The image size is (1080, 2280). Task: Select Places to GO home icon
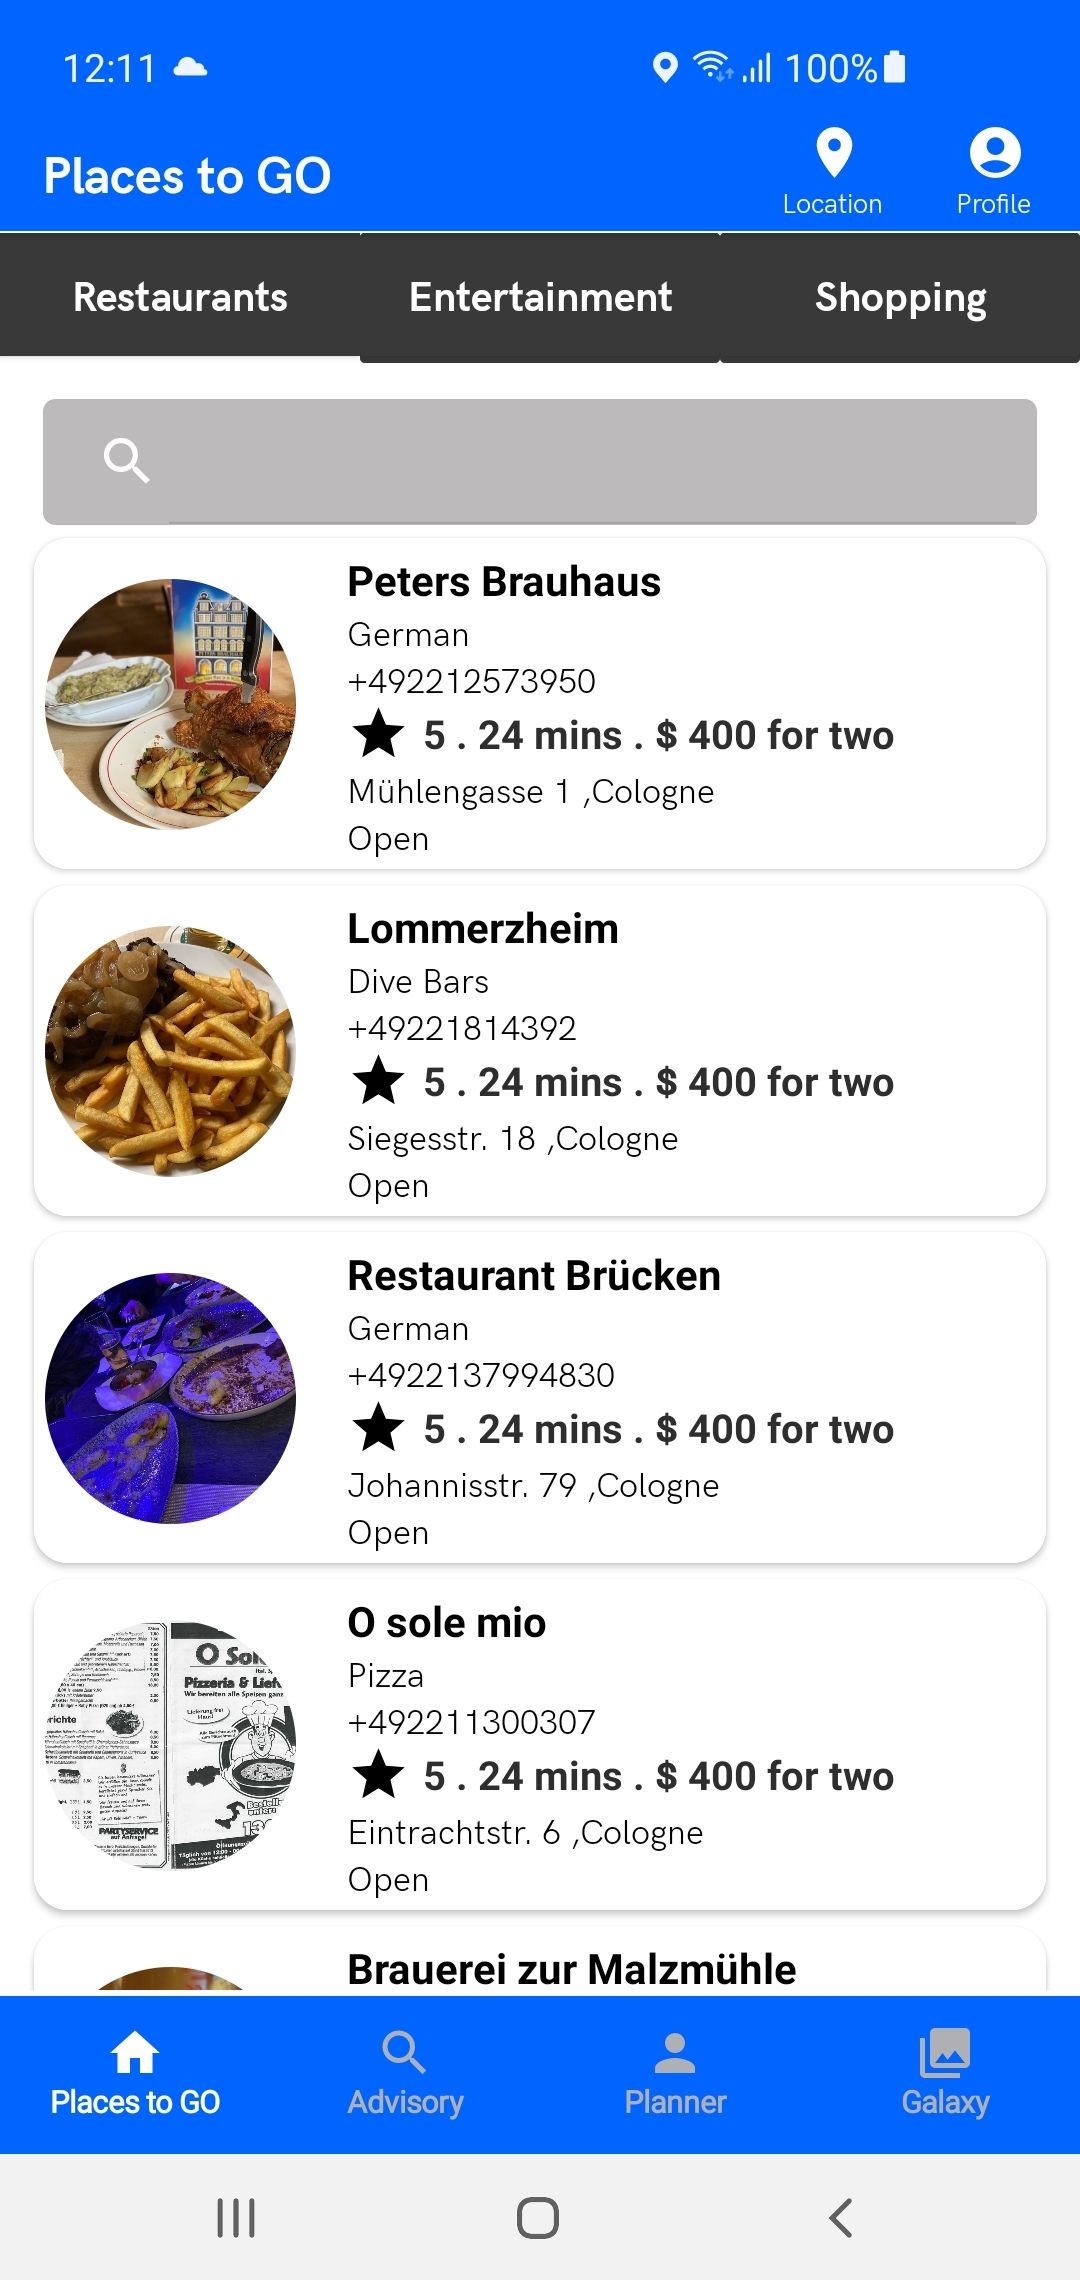(135, 2053)
